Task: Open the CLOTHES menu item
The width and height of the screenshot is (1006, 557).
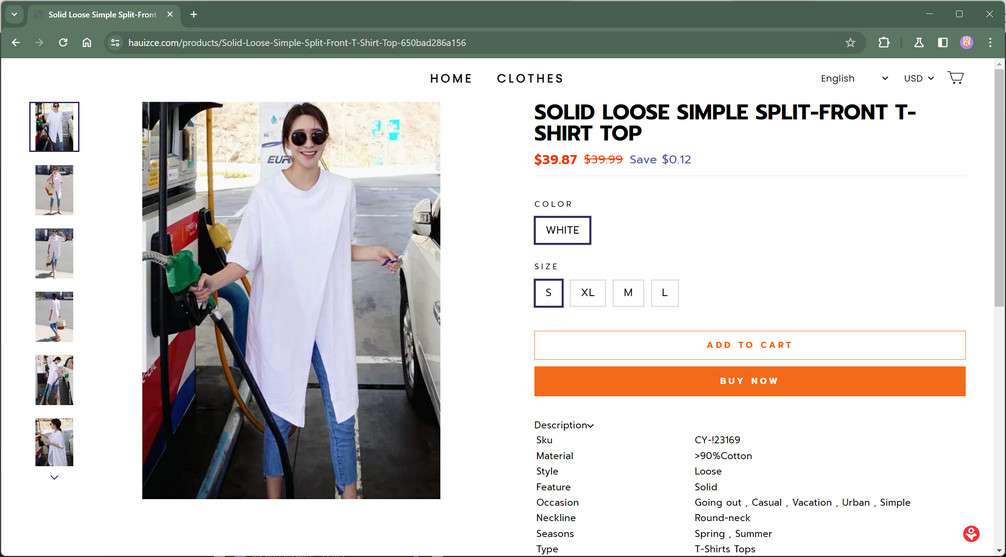Action: (530, 78)
